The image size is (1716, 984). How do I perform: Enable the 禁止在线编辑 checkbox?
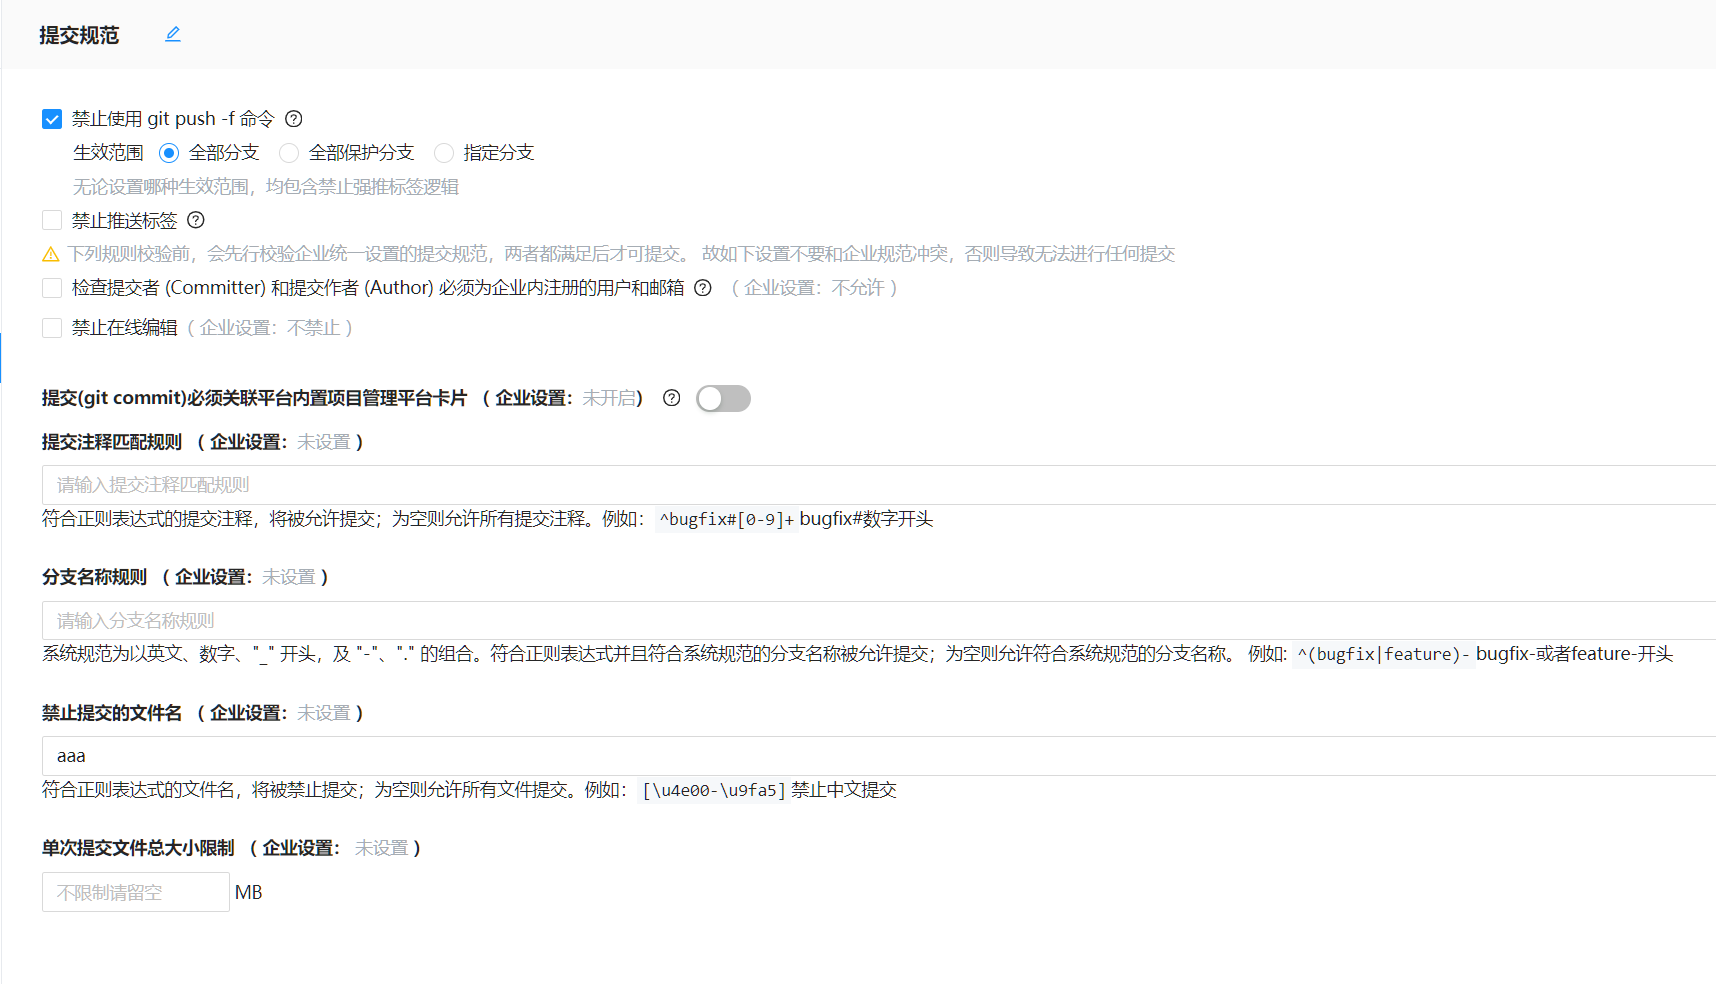tap(52, 328)
